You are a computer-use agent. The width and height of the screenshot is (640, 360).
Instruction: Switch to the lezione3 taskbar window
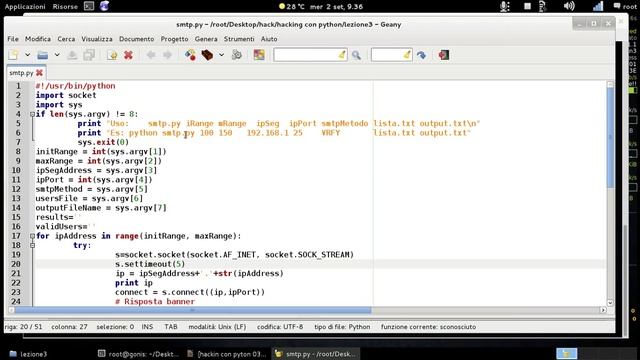[x=29, y=354]
